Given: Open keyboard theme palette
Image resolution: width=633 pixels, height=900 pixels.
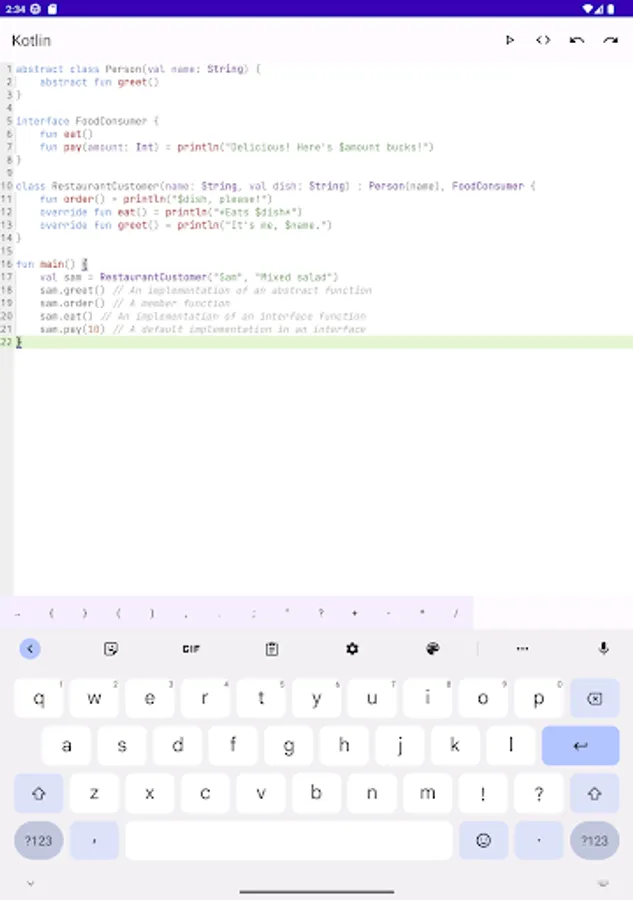Looking at the screenshot, I should [x=433, y=649].
